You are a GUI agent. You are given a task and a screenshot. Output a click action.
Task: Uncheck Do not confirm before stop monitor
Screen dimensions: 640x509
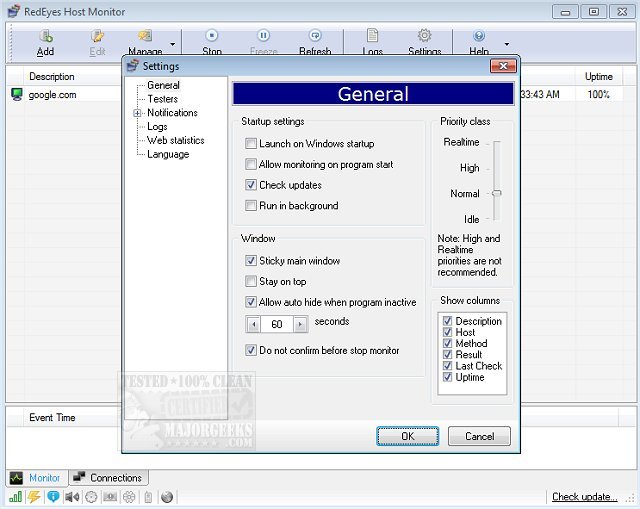click(251, 350)
